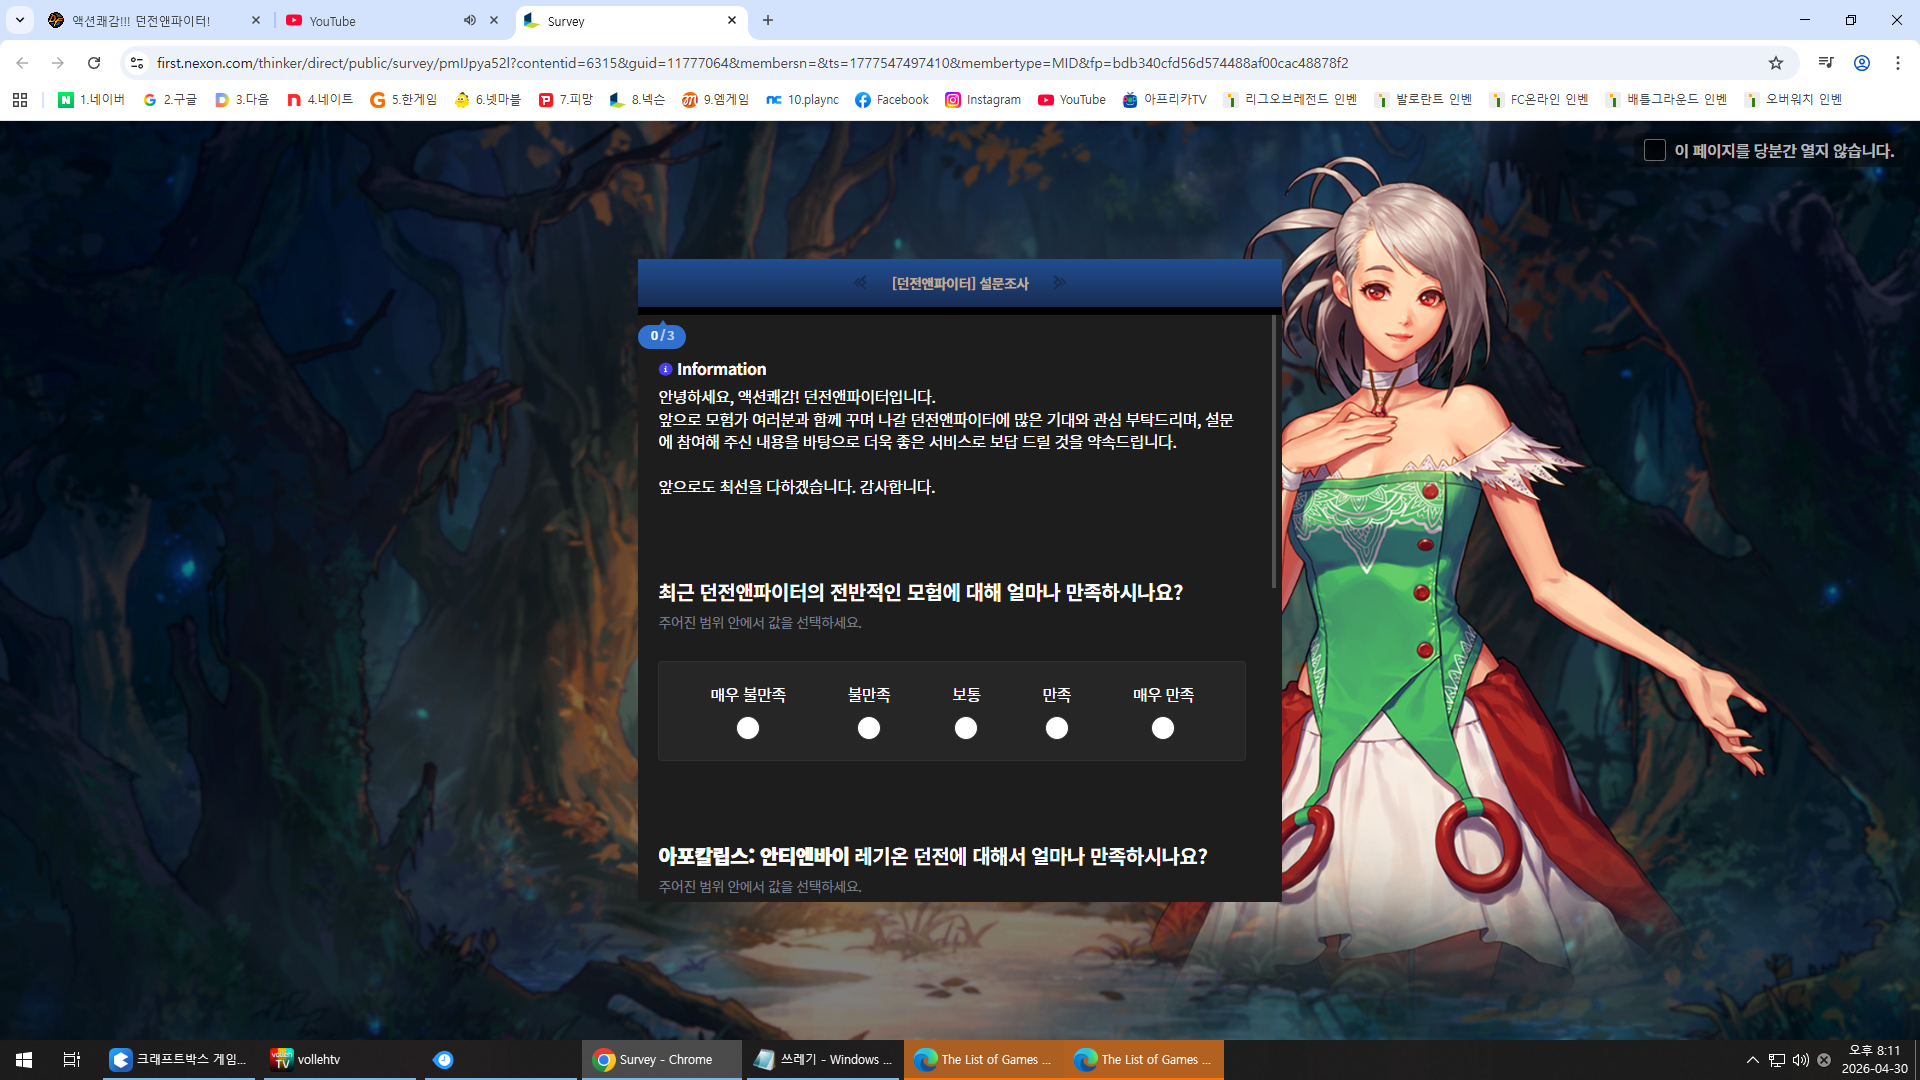The width and height of the screenshot is (1920, 1080).
Task: Open Instagram bookmark
Action: pyautogui.click(x=982, y=100)
